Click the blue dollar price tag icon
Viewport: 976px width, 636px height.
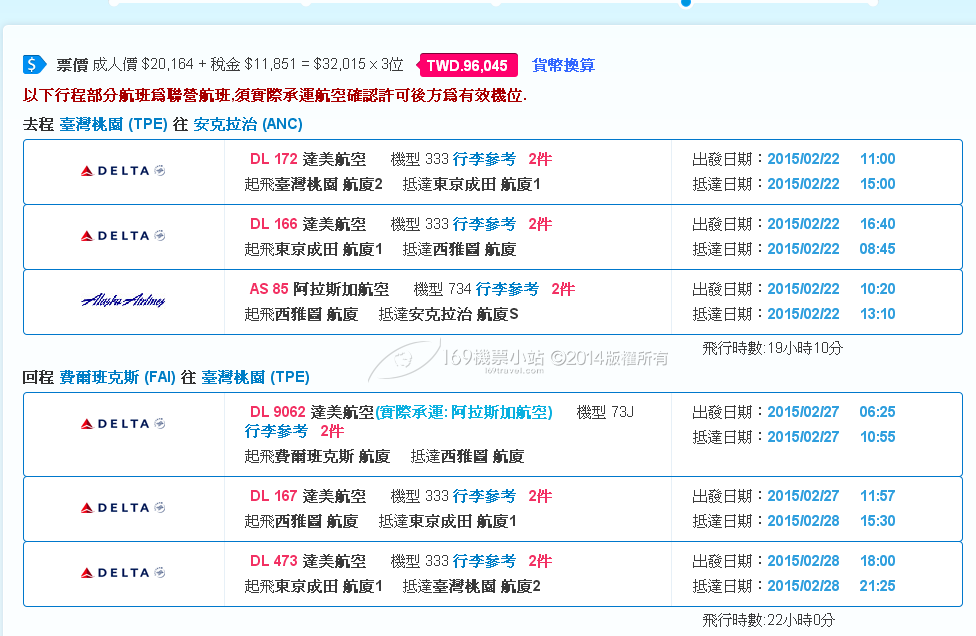[34, 64]
